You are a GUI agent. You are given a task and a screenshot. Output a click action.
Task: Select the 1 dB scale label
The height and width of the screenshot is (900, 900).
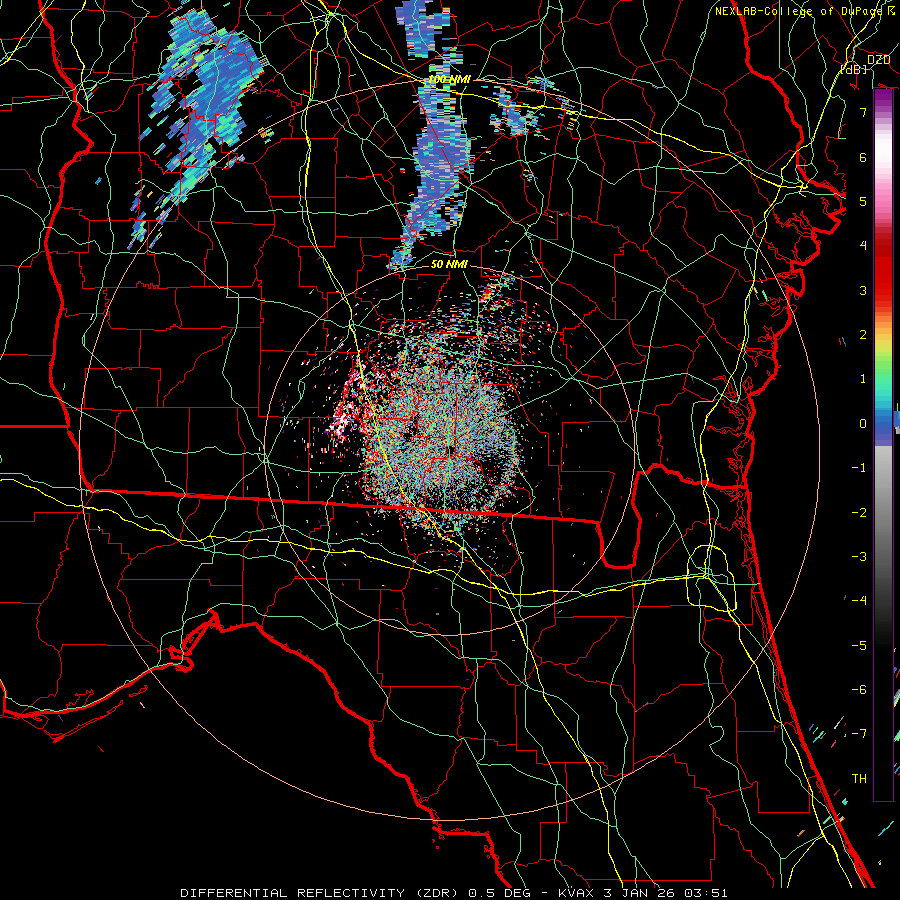tap(863, 379)
